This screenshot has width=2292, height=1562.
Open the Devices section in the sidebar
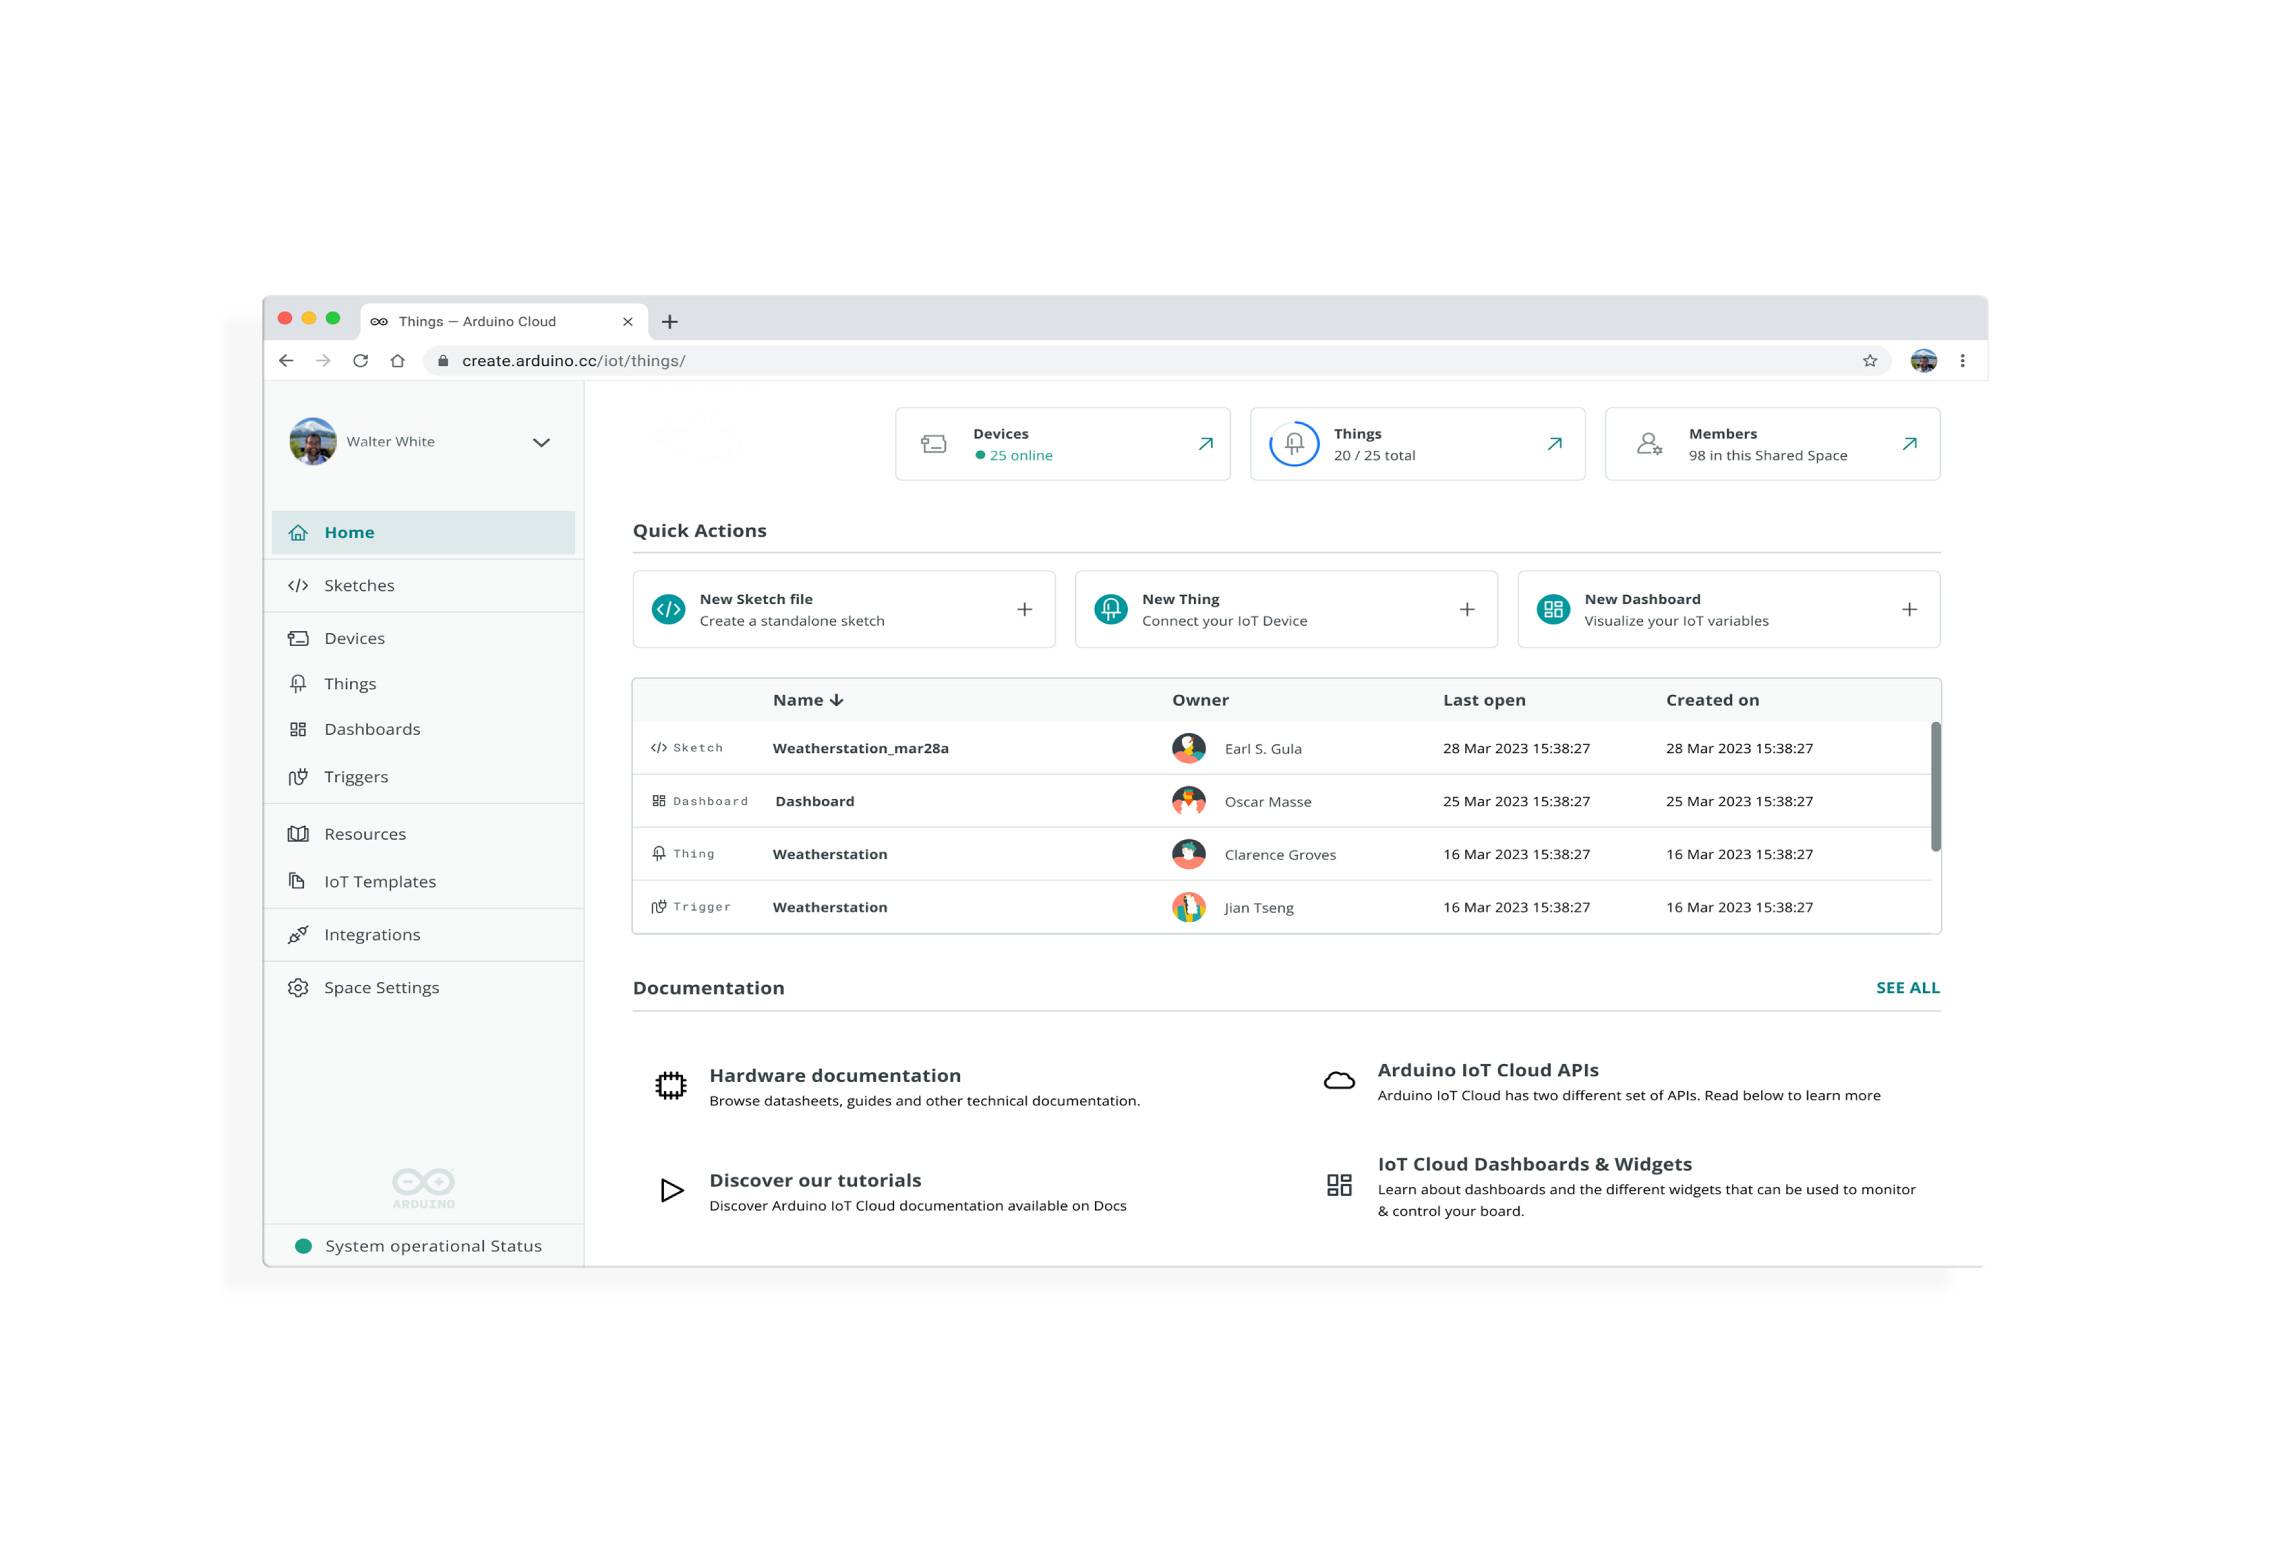pyautogui.click(x=354, y=637)
